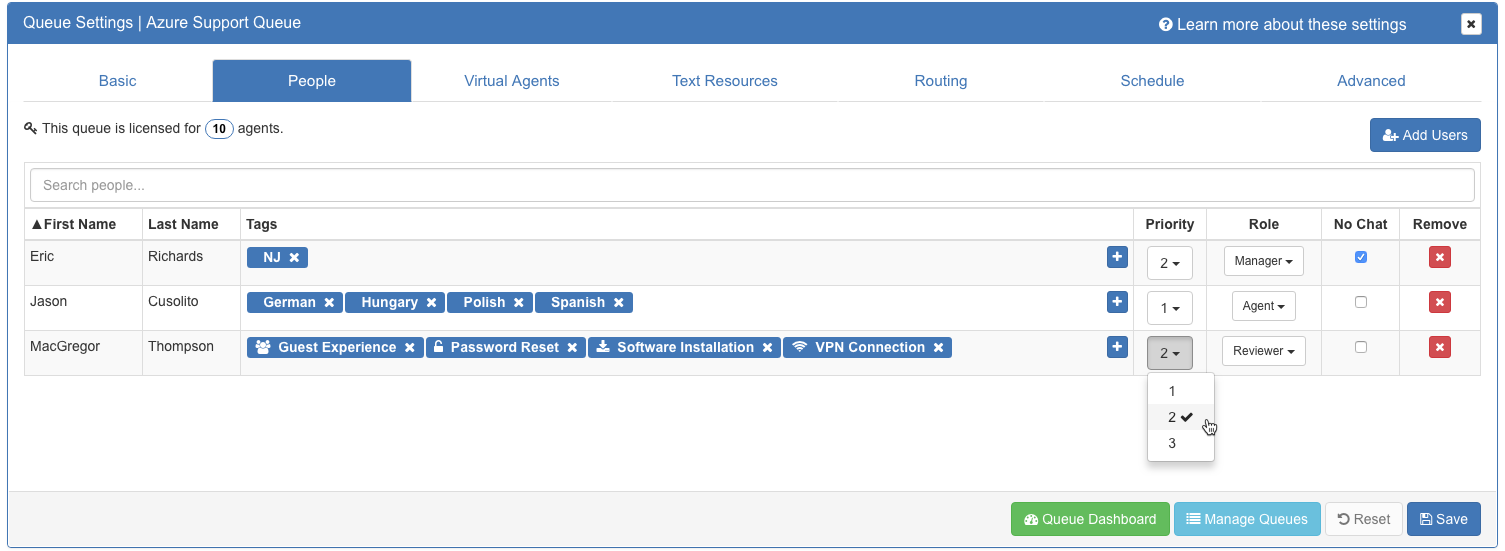Save the queue settings
The image size is (1505, 551).
[x=1443, y=519]
